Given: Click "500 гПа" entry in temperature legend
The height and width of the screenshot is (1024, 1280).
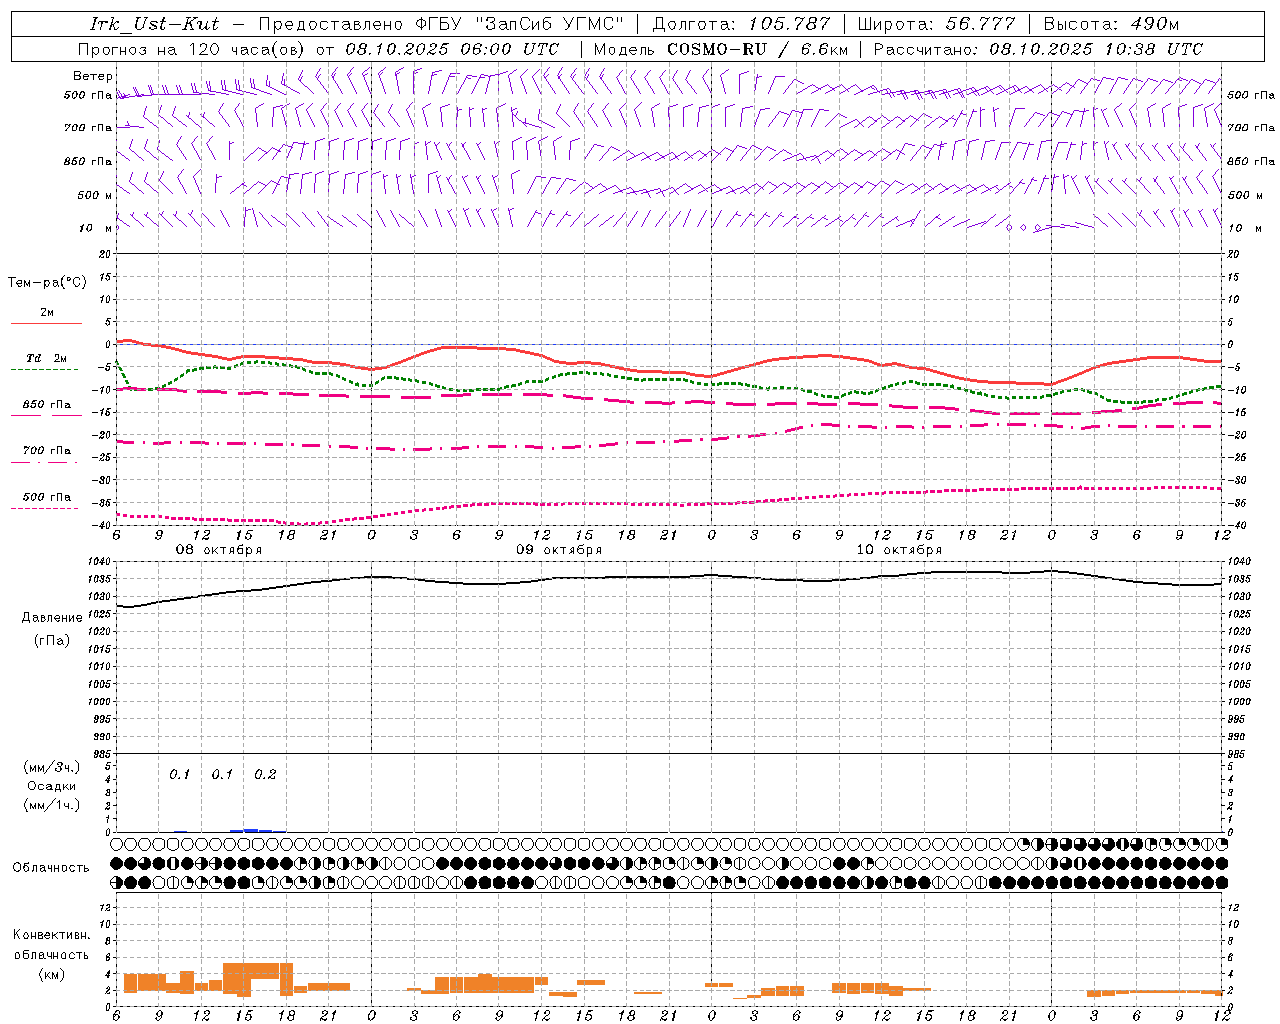Looking at the screenshot, I should 47,497.
